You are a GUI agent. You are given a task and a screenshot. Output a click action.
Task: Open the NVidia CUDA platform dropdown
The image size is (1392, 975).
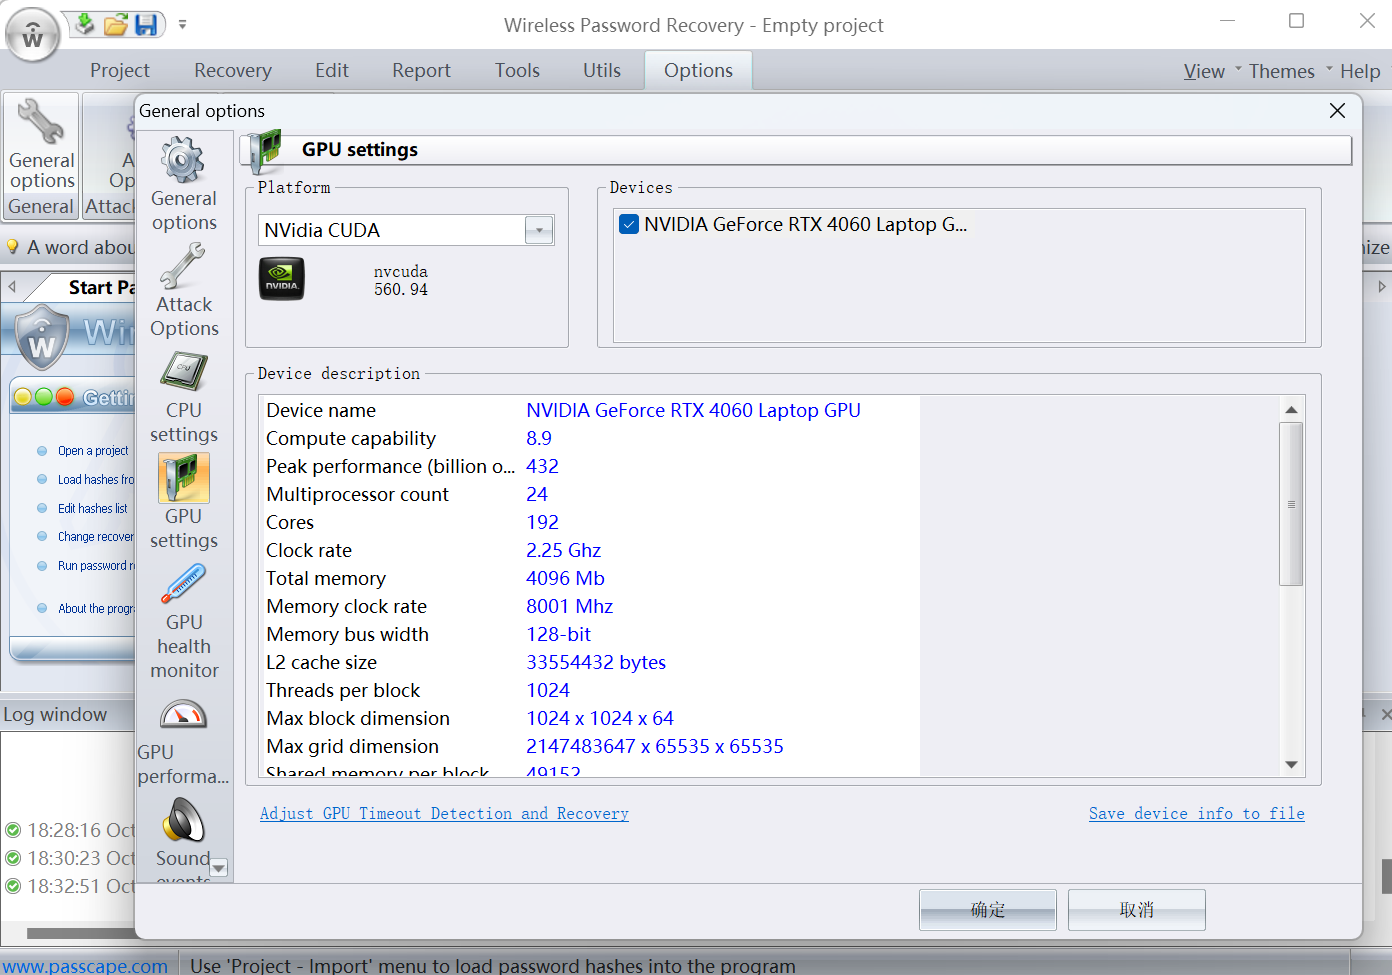click(x=539, y=230)
